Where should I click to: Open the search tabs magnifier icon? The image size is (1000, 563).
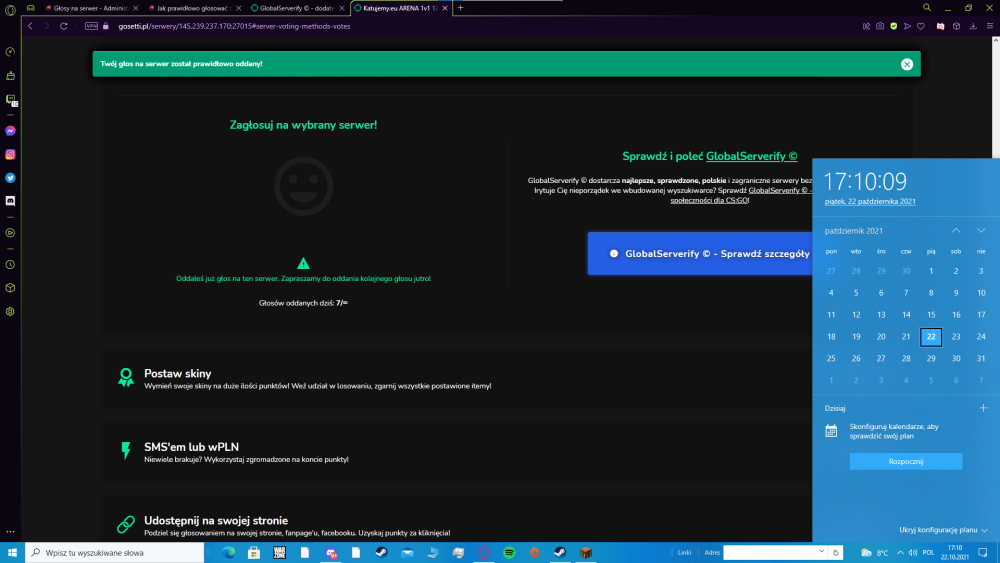(927, 8)
